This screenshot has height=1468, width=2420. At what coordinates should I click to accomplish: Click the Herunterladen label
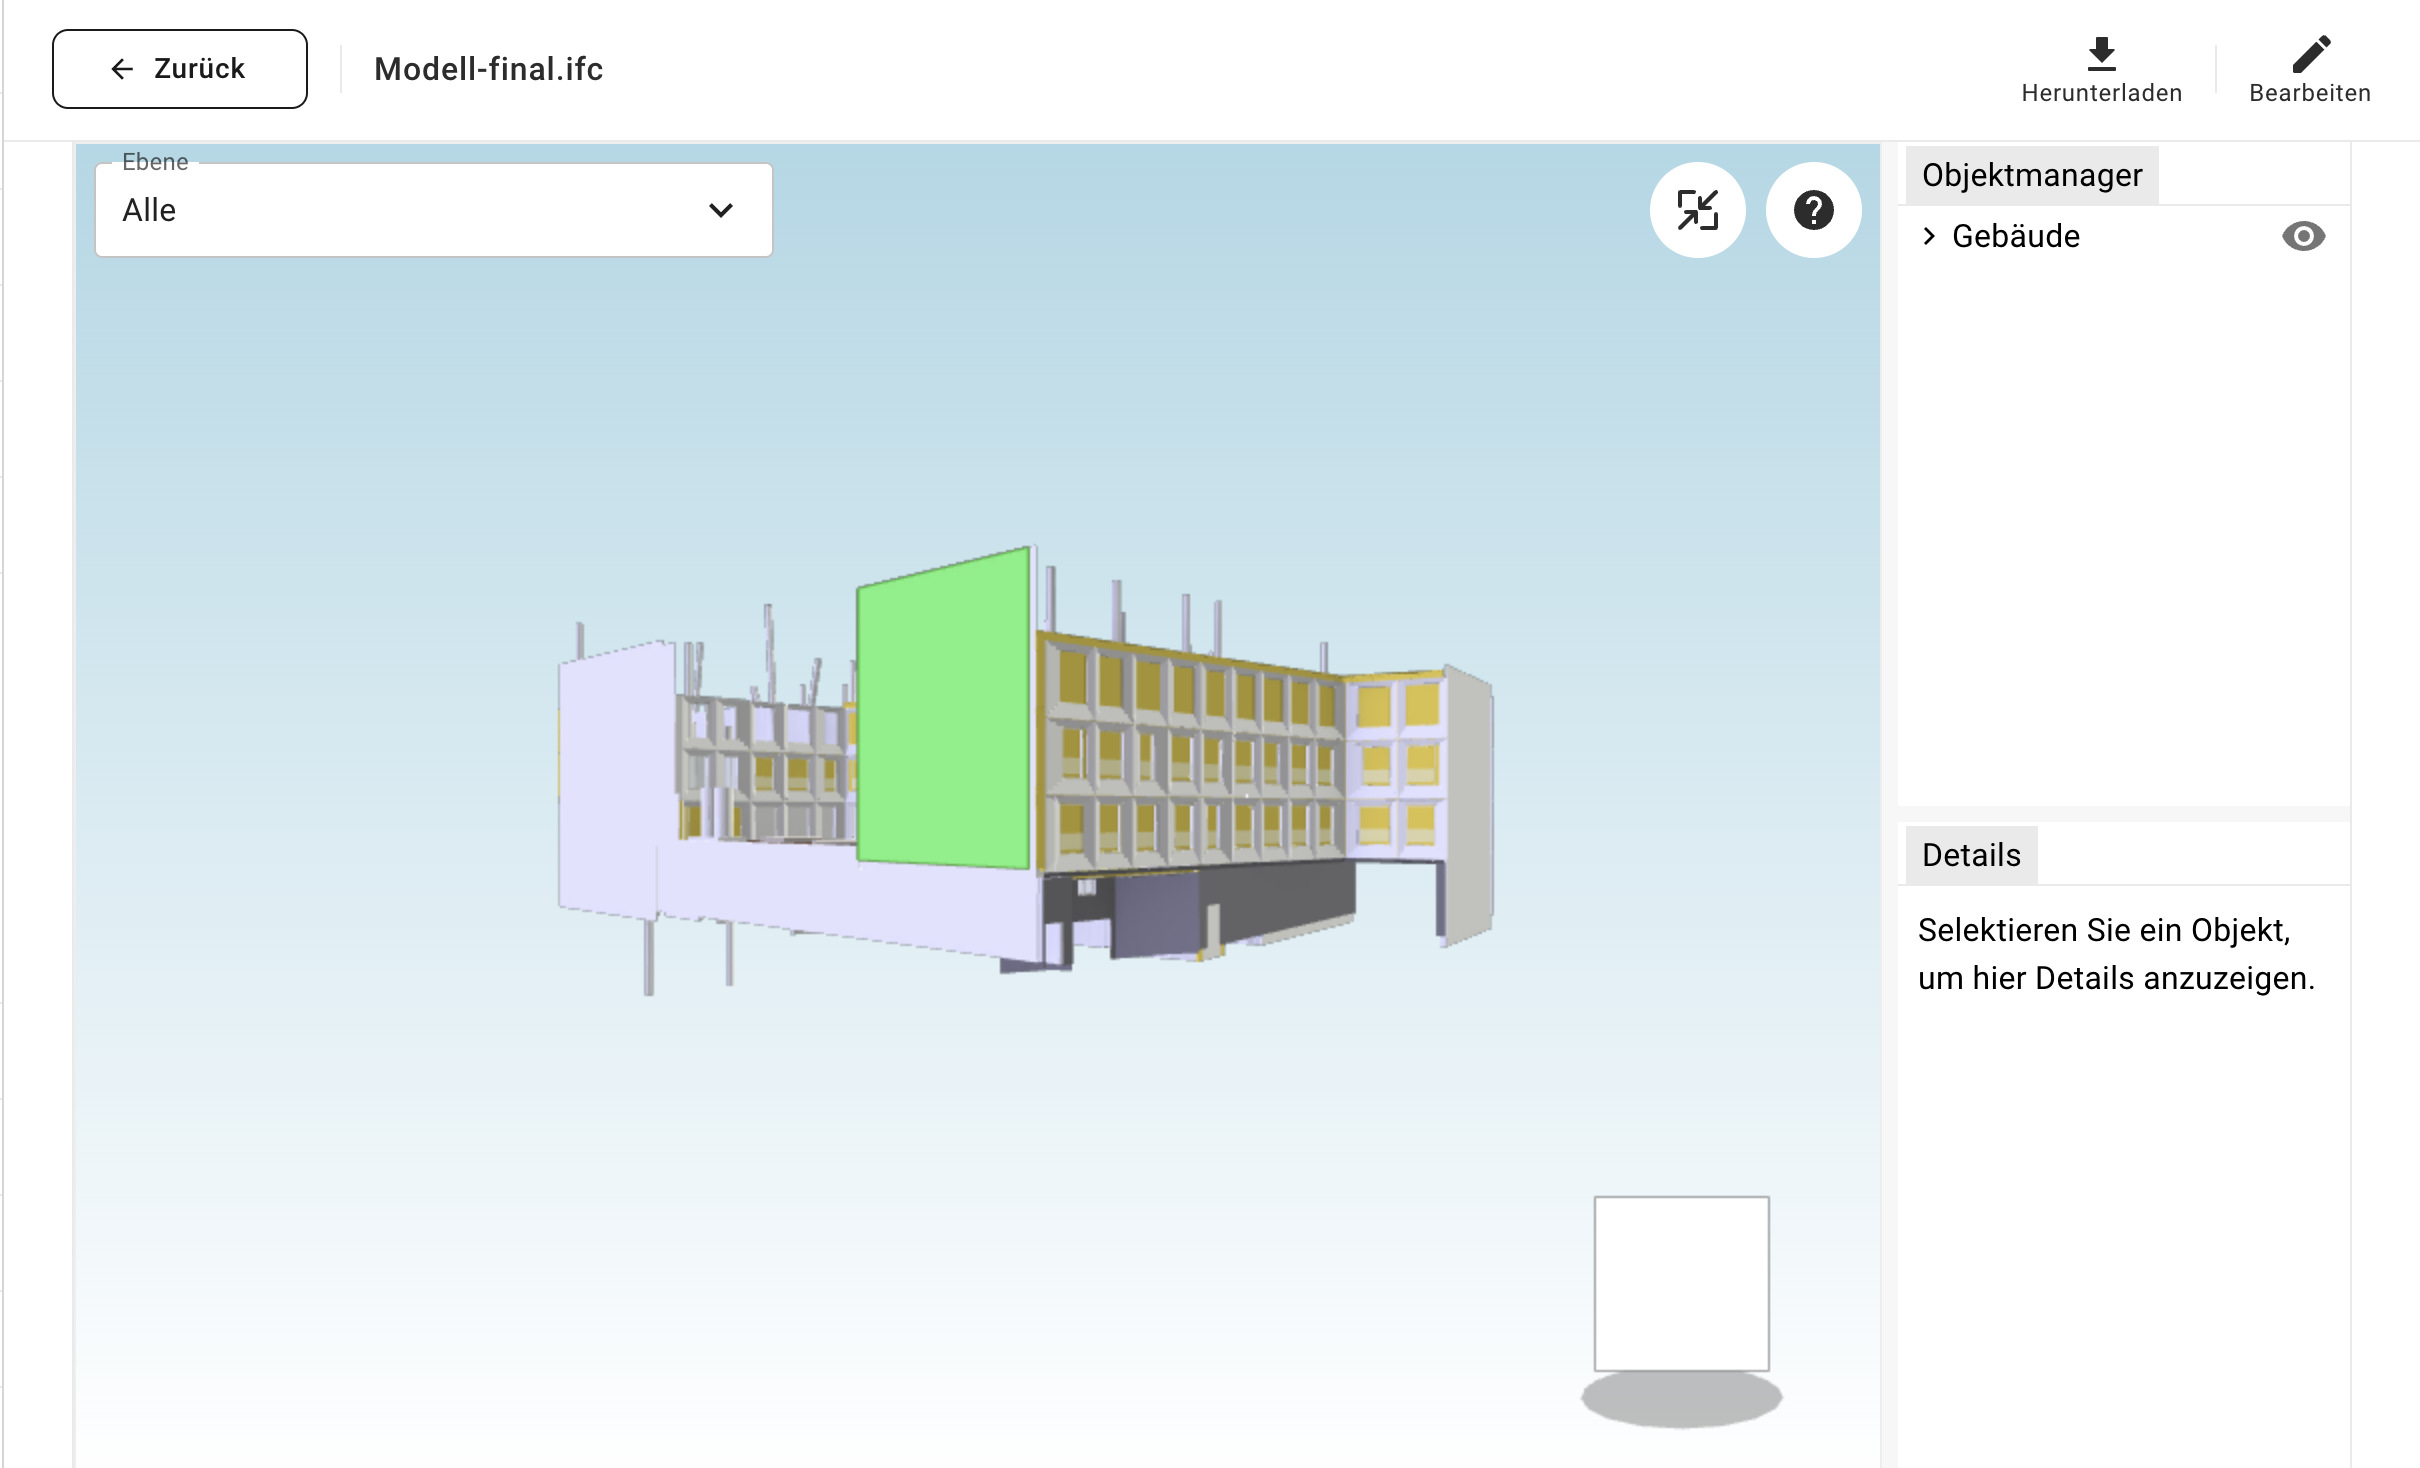[x=2101, y=93]
